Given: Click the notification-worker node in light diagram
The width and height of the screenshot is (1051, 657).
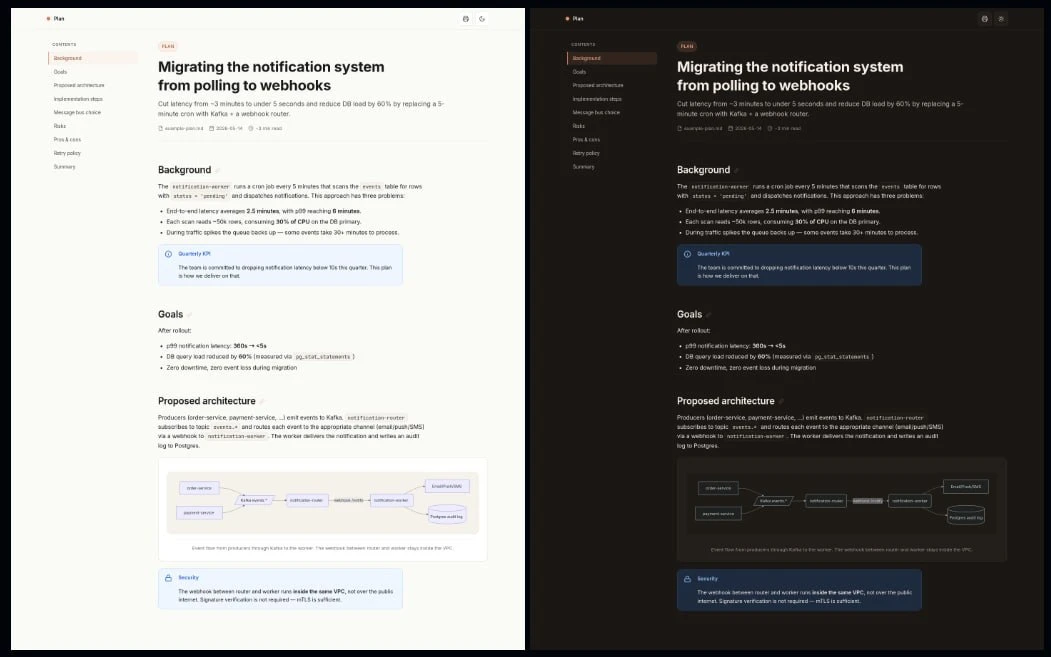Looking at the screenshot, I should click(391, 500).
